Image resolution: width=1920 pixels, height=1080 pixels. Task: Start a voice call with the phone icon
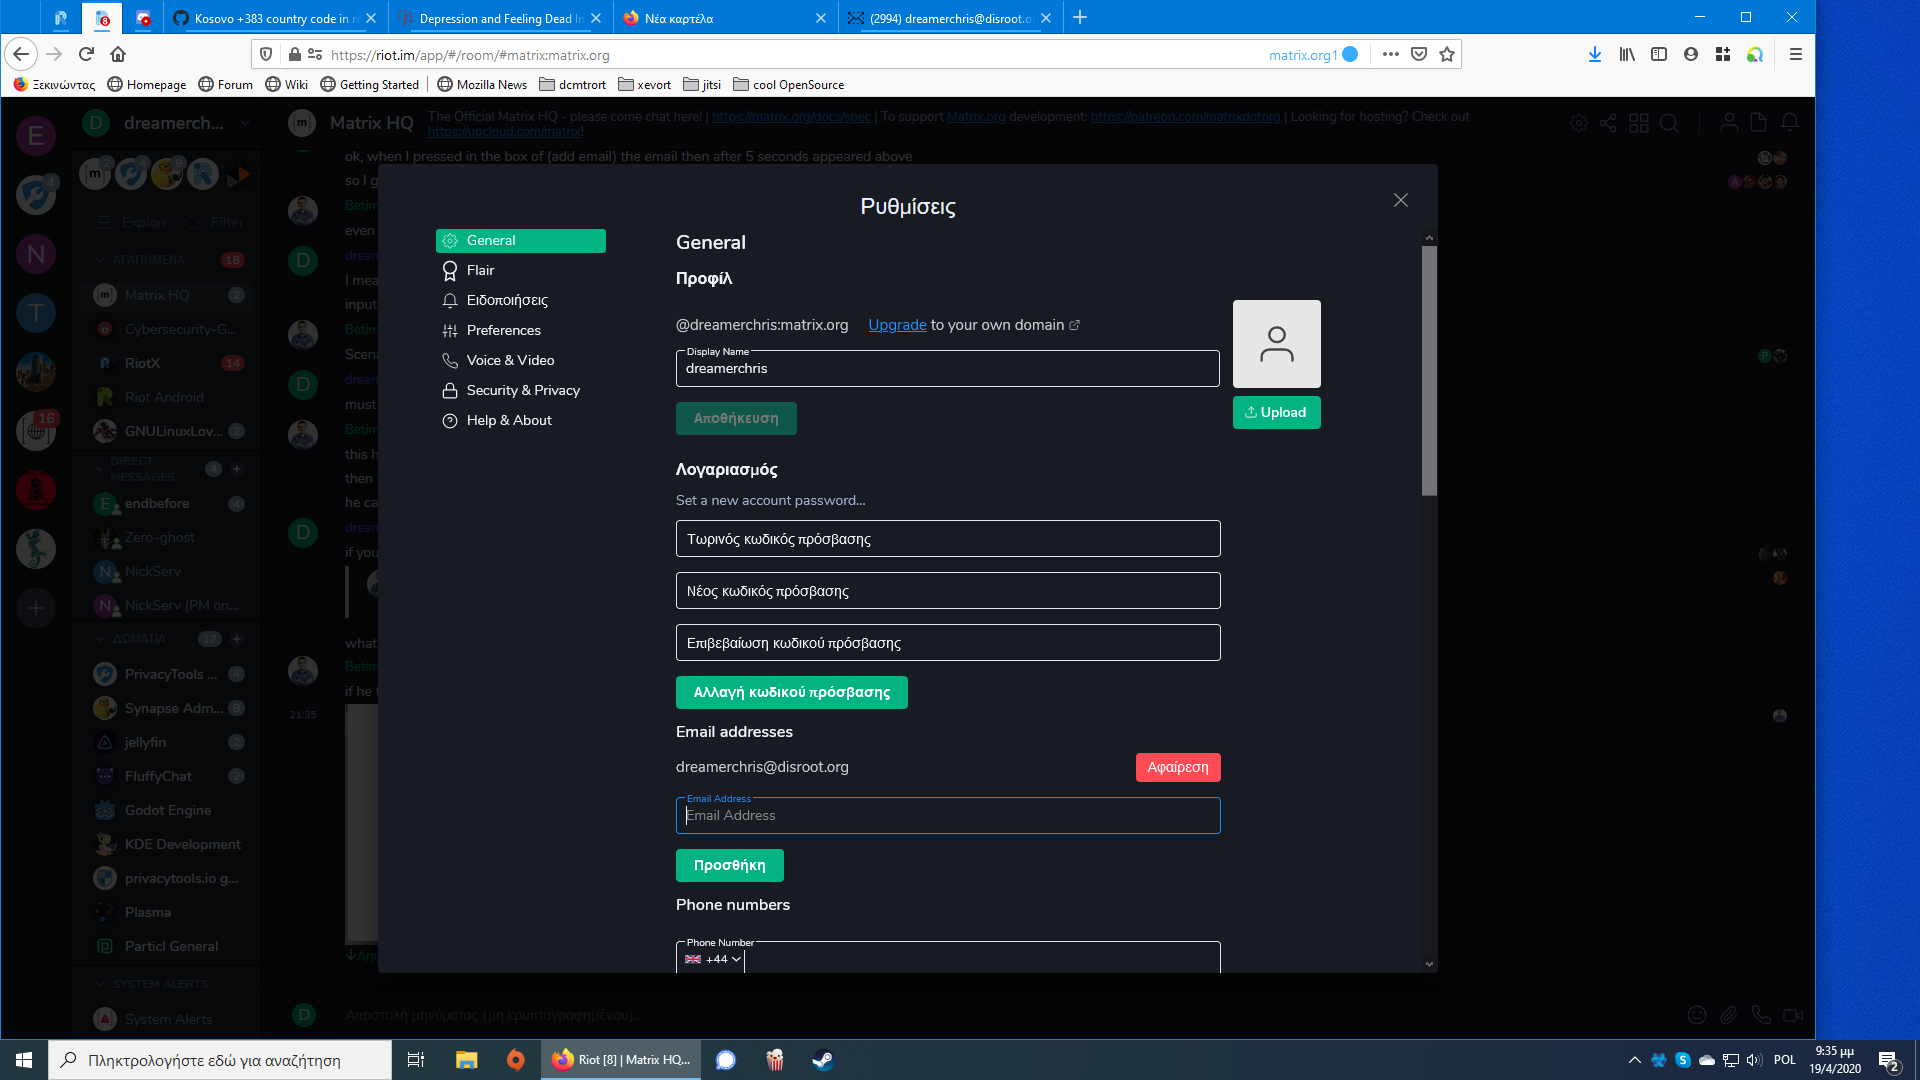pyautogui.click(x=1760, y=1014)
